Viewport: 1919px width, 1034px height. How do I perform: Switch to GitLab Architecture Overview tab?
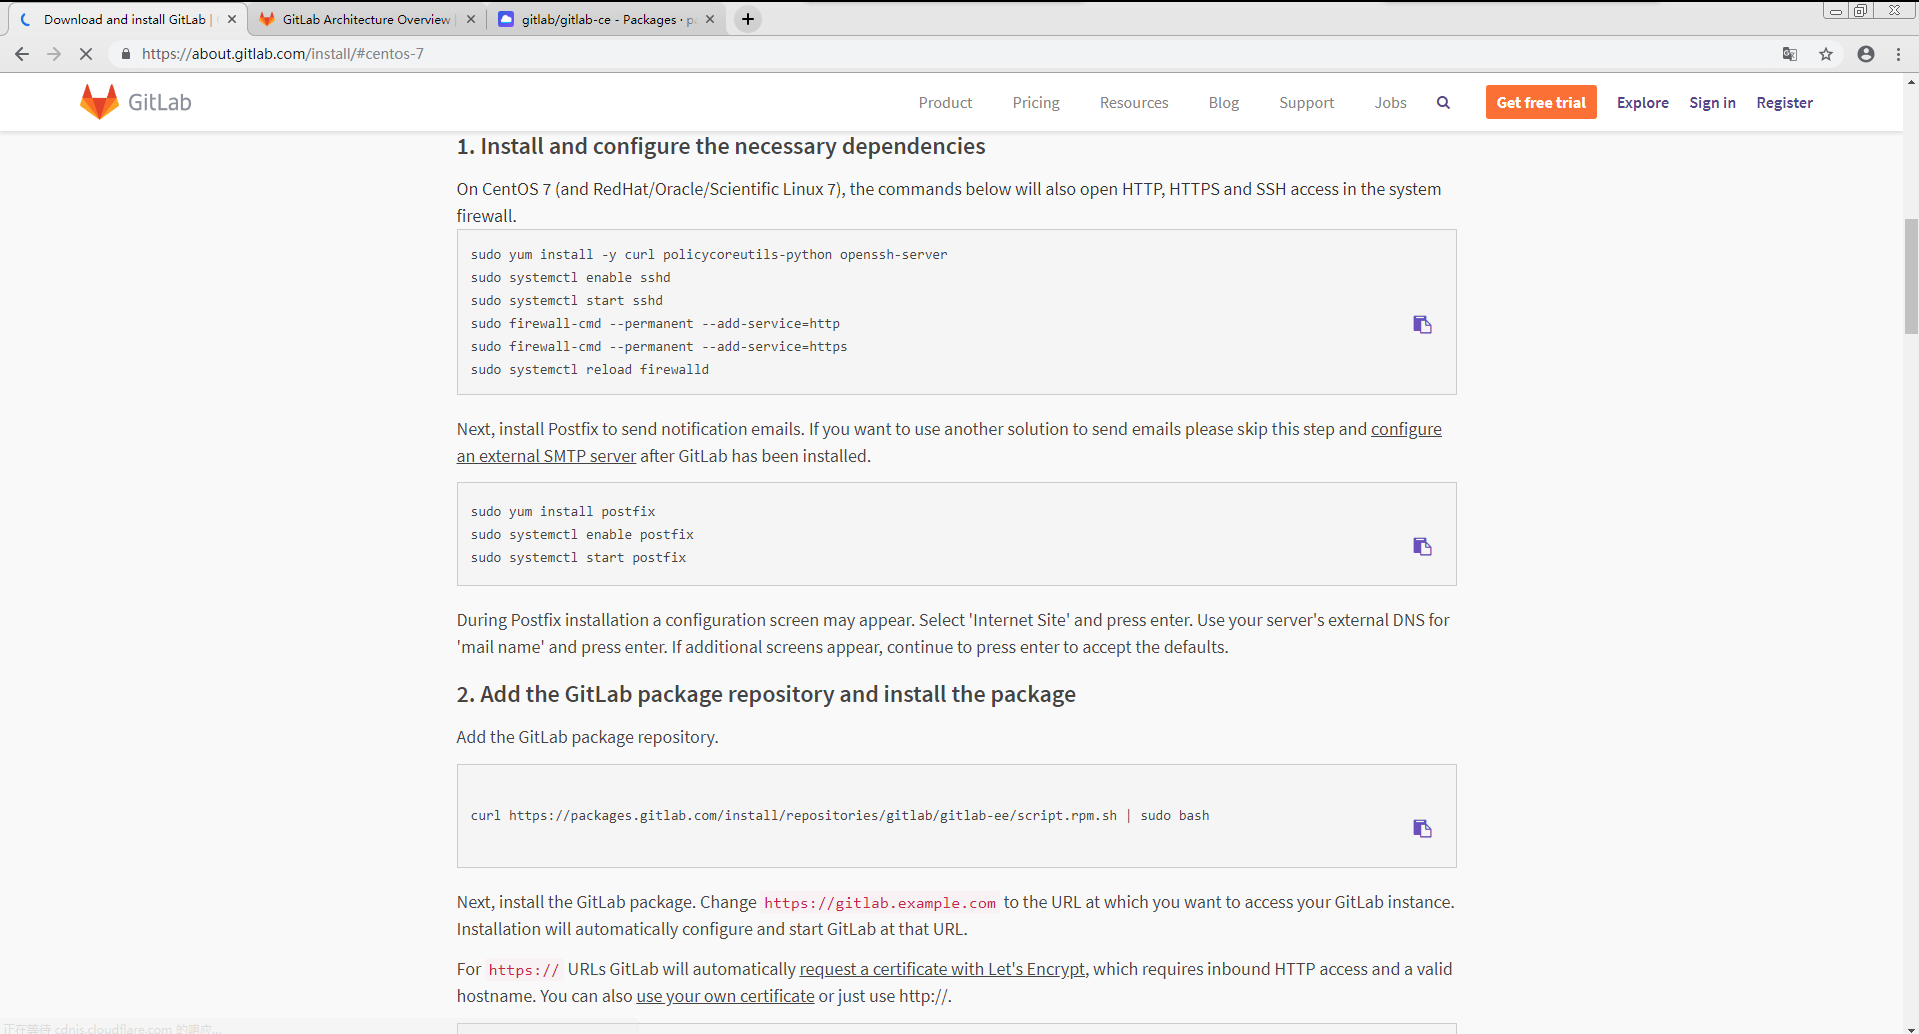point(366,19)
